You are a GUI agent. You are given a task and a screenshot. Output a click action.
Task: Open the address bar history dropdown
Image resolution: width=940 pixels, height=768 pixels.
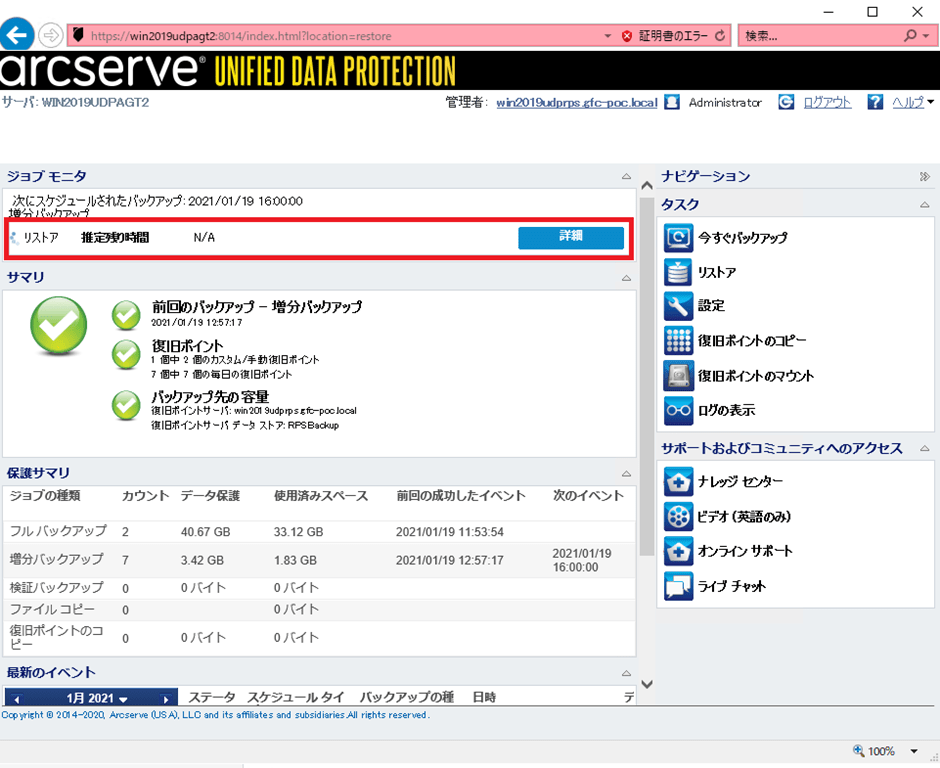click(608, 36)
